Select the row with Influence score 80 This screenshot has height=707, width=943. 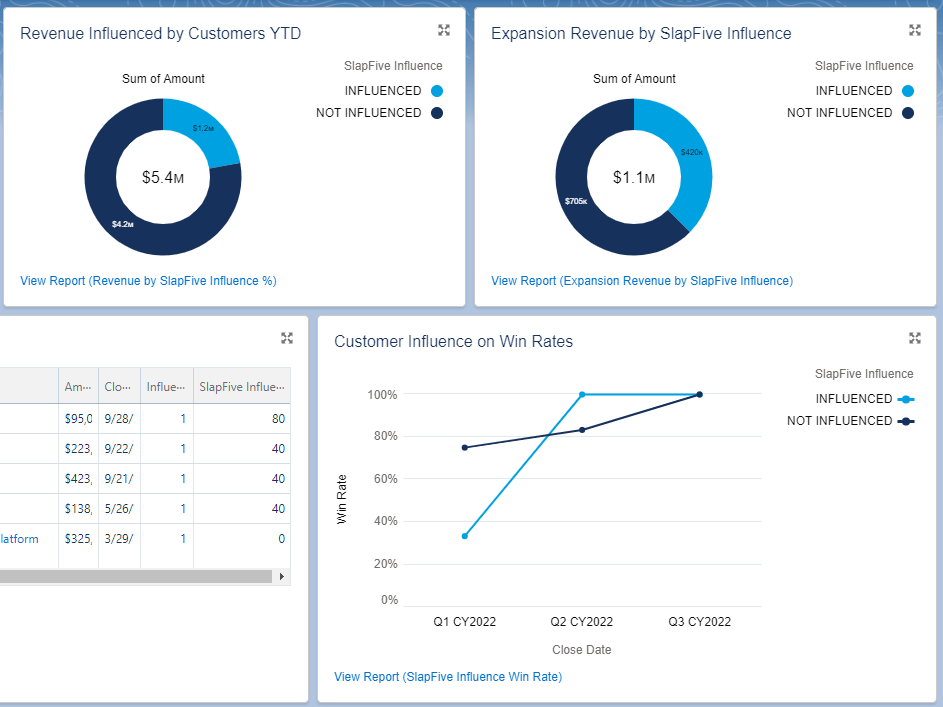pyautogui.click(x=150, y=418)
